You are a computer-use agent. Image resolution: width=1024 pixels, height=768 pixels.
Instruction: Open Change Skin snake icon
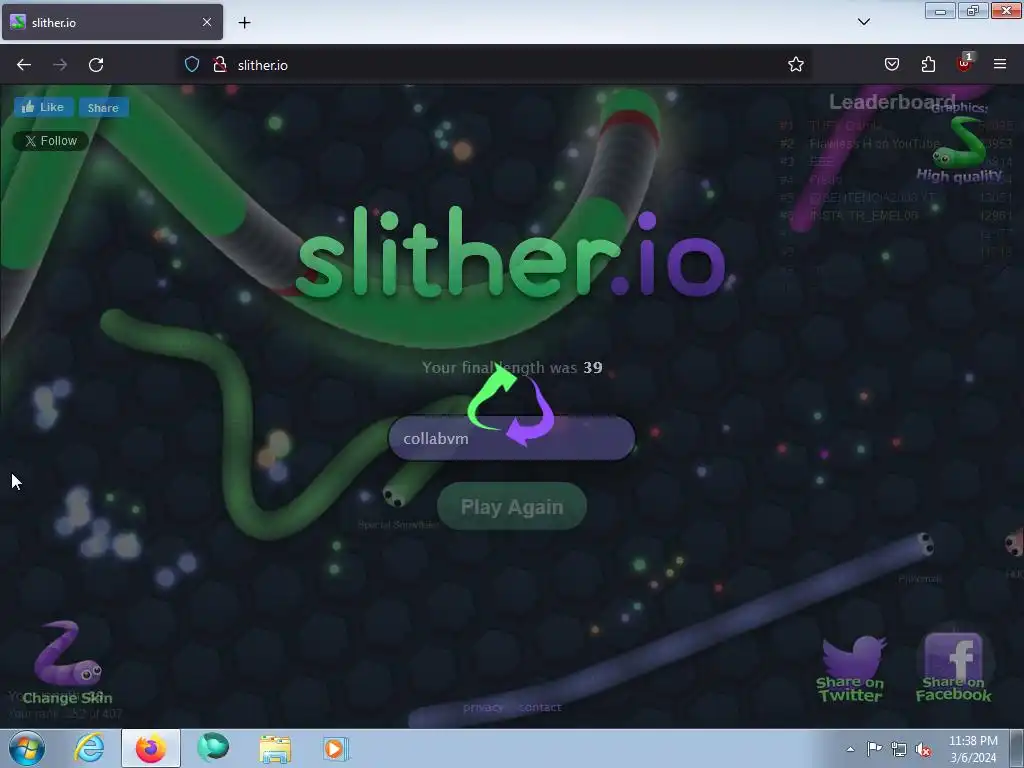67,662
